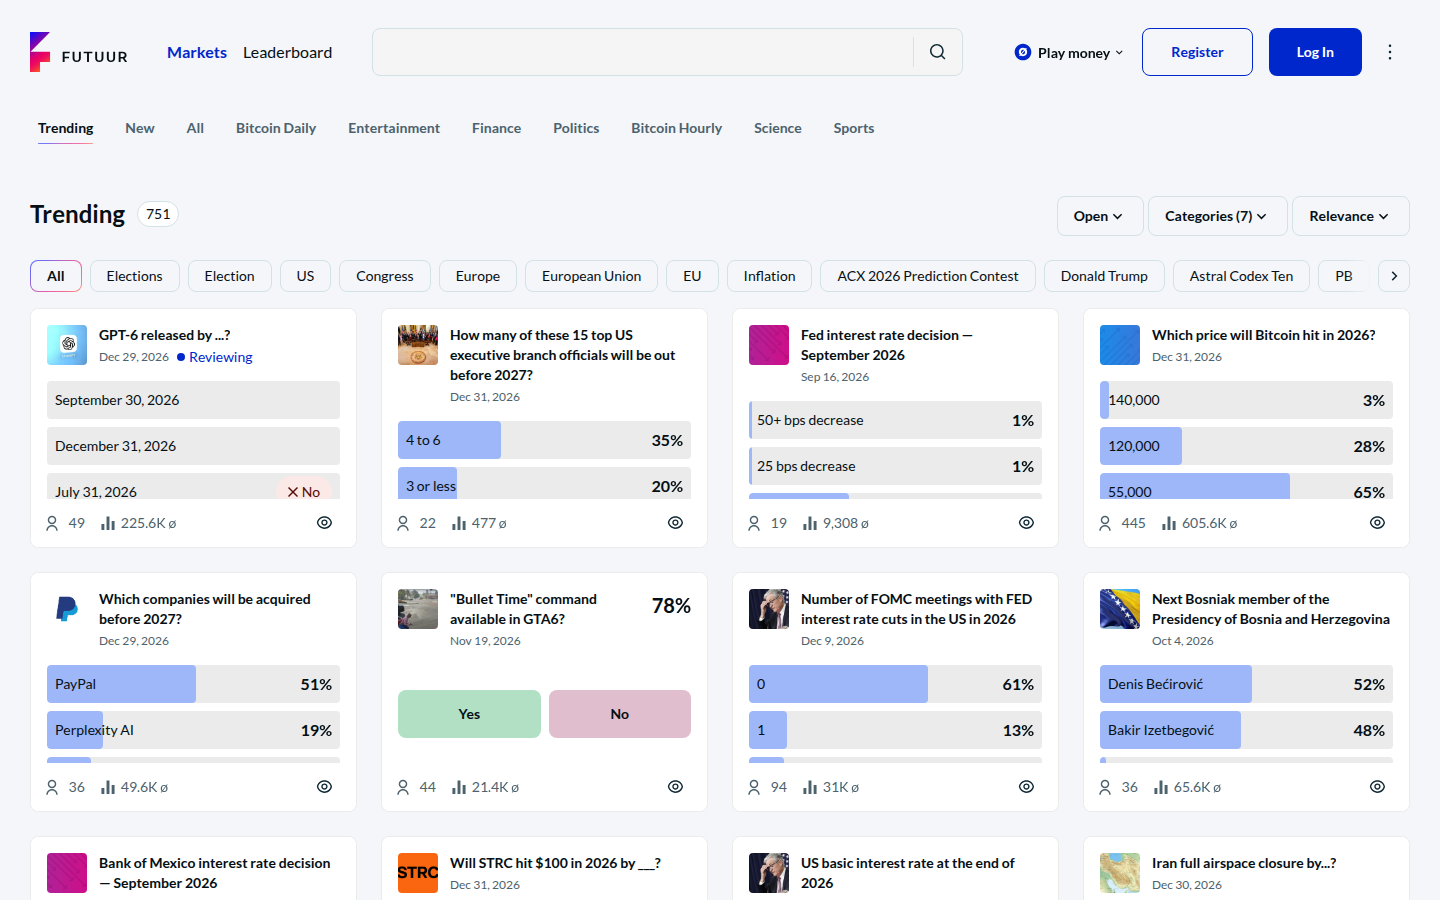Image resolution: width=1440 pixels, height=900 pixels.
Task: Click the Iran airspace map thumbnail
Action: 1120,873
